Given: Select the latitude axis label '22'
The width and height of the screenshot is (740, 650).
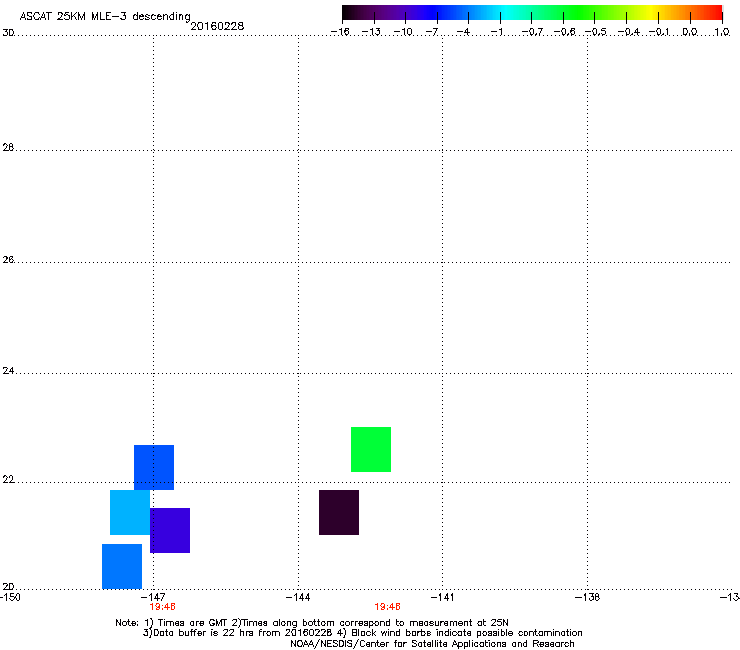Looking at the screenshot, I should 8,480.
